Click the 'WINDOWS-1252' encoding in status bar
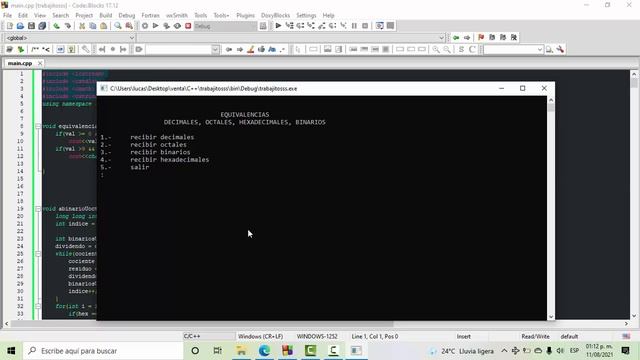The image size is (640, 360). click(x=317, y=336)
